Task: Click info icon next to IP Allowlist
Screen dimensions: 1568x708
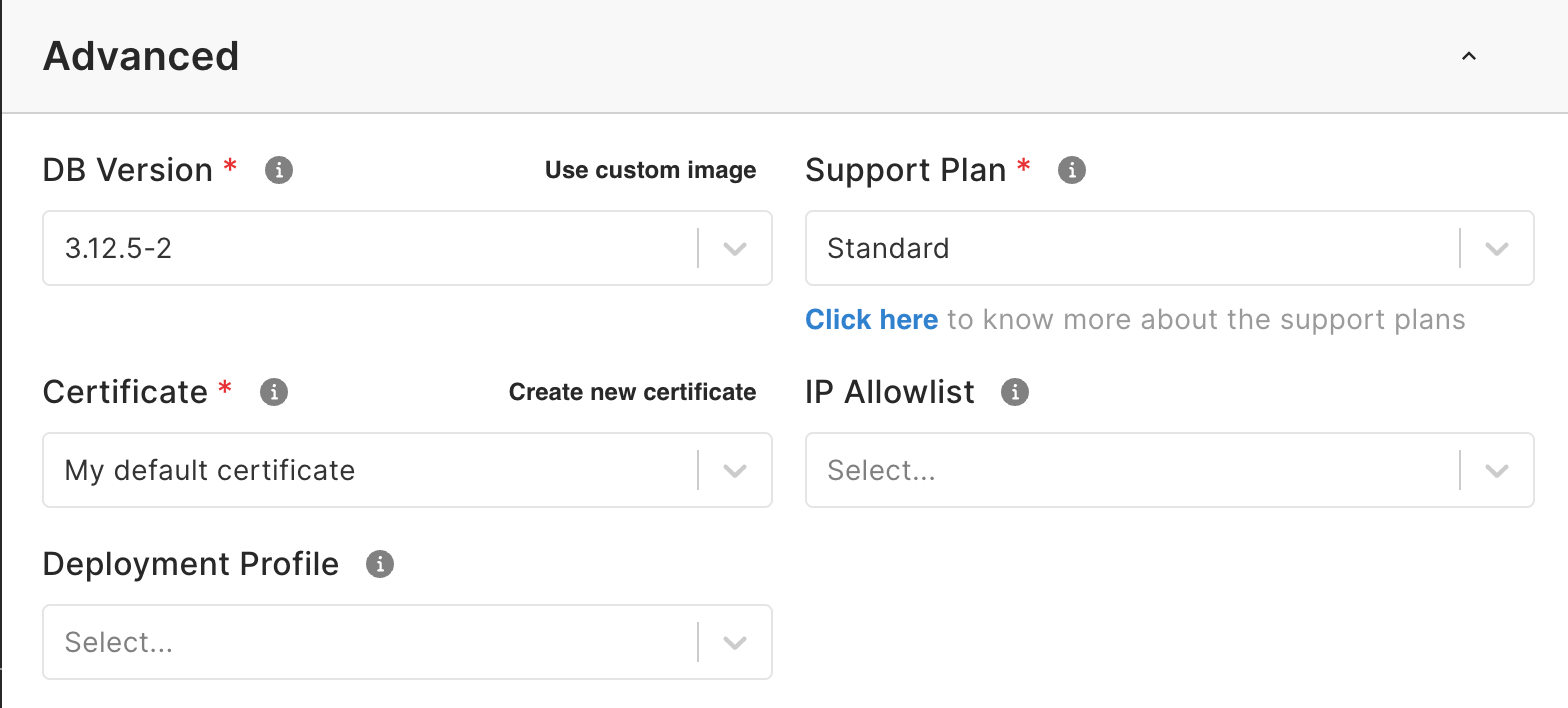Action: click(1015, 392)
